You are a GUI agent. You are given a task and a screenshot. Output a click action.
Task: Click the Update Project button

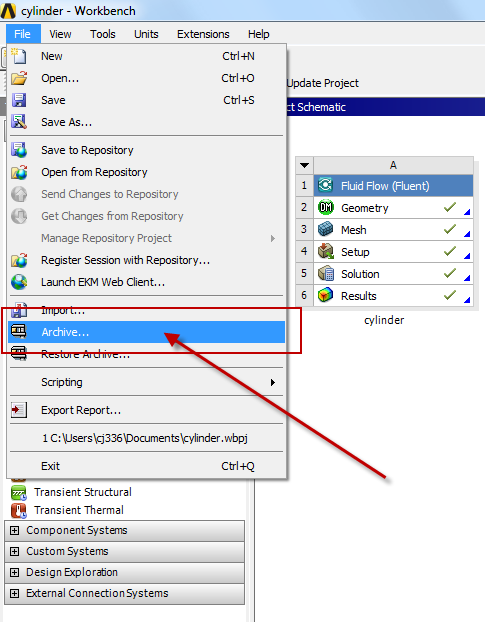pyautogui.click(x=322, y=83)
